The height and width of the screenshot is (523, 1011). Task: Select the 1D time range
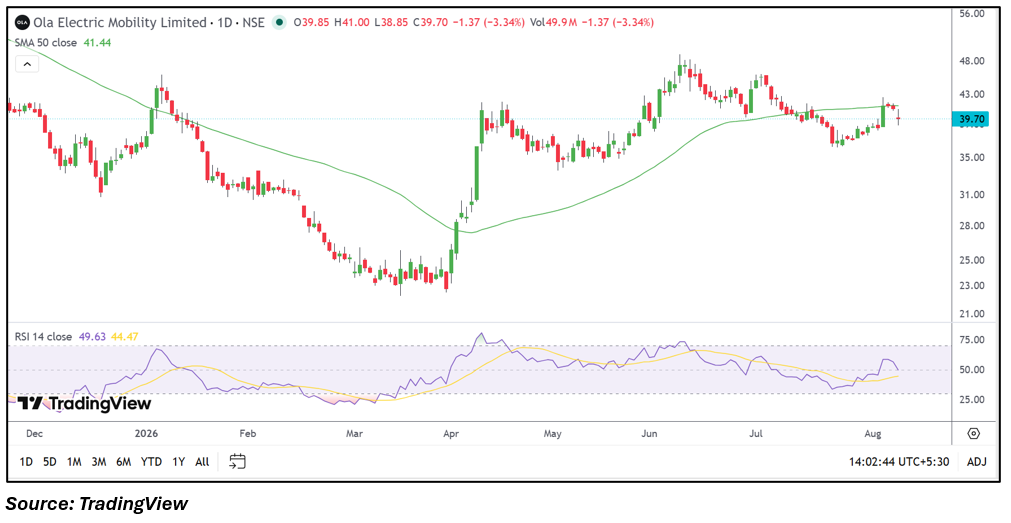pyautogui.click(x=26, y=462)
